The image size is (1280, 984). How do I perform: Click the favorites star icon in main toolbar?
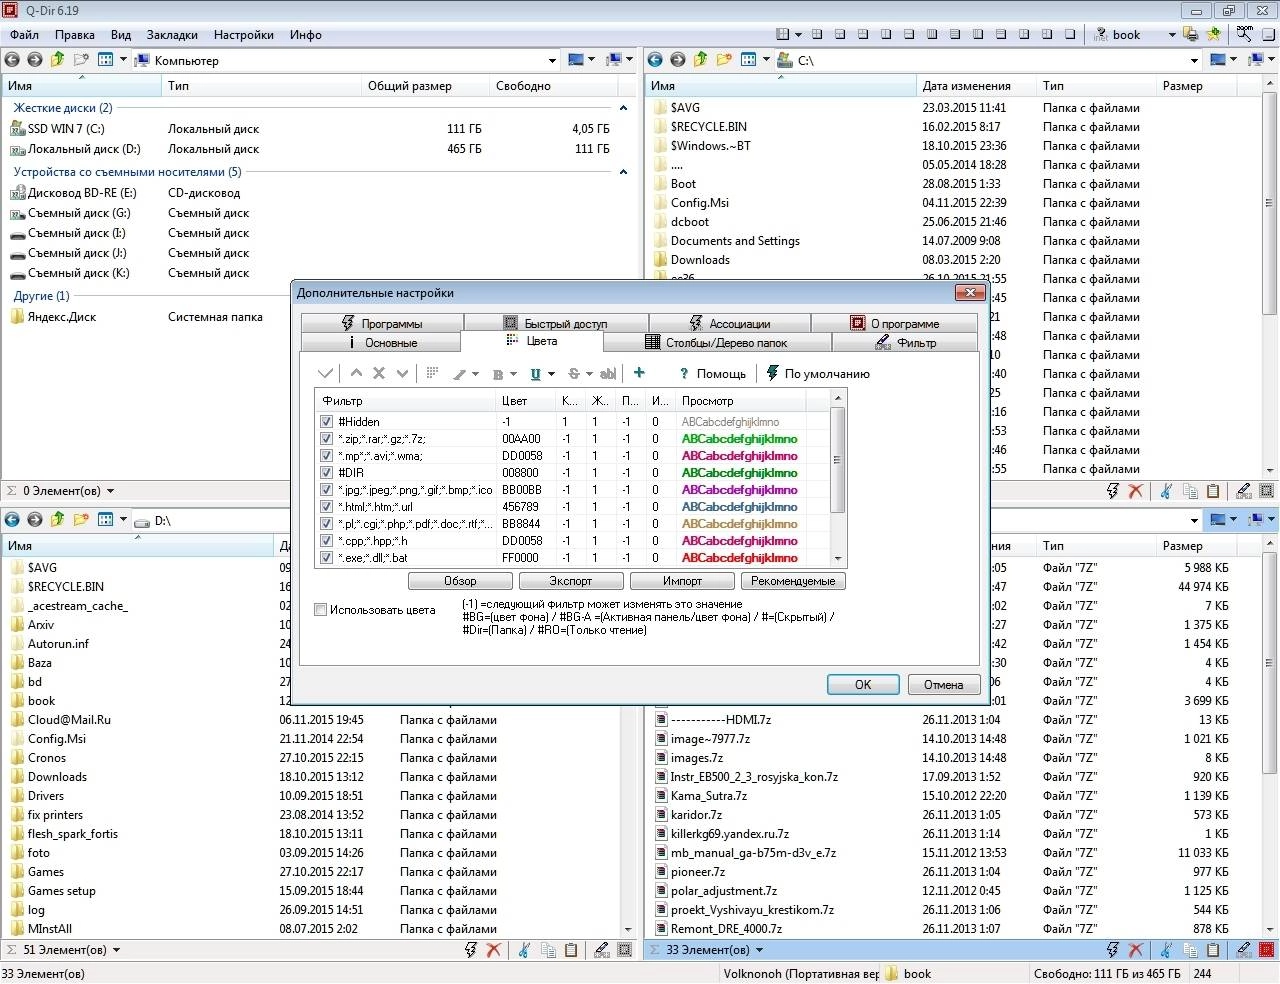(x=1214, y=34)
